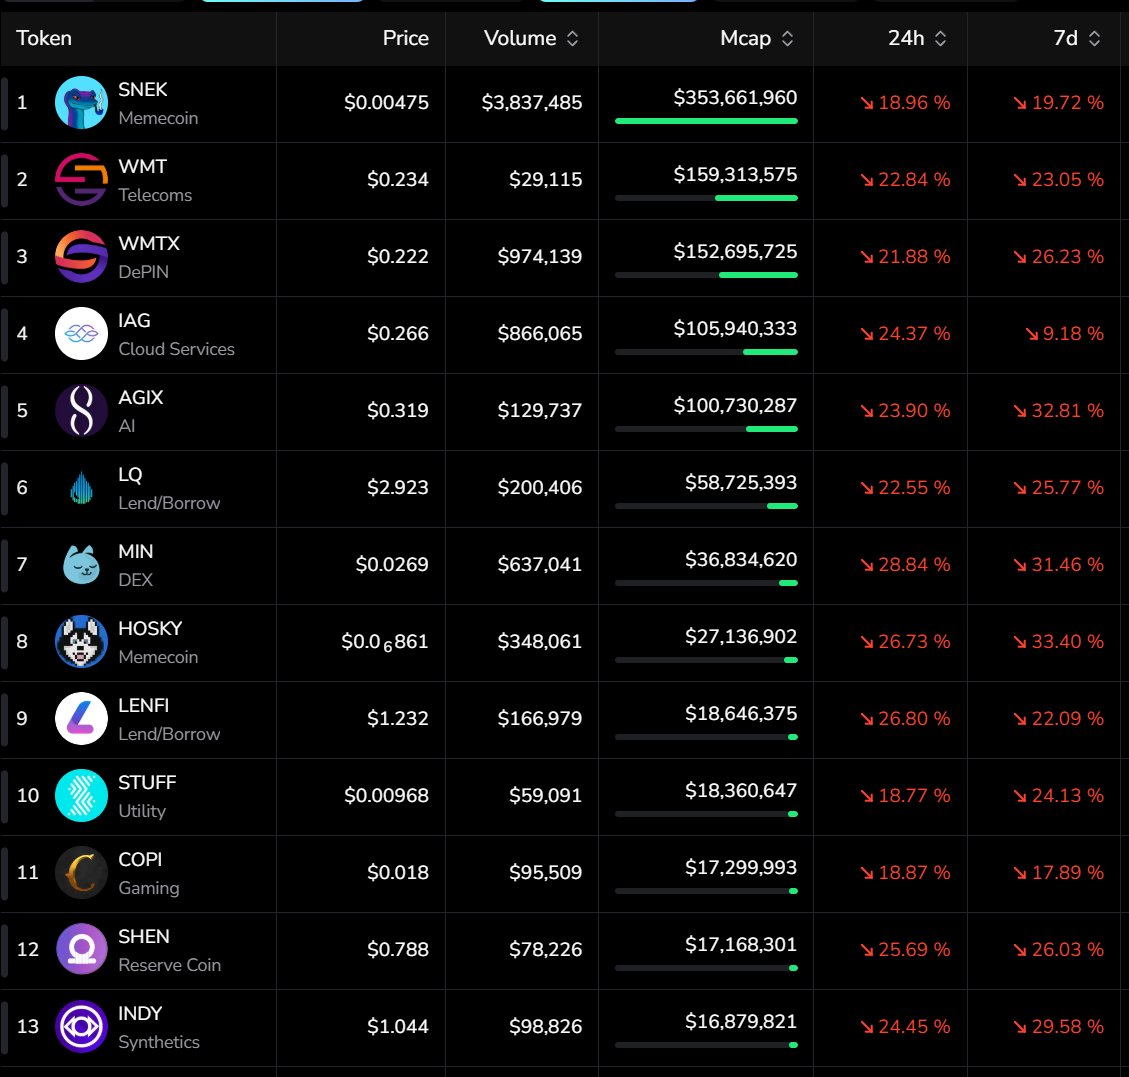The height and width of the screenshot is (1077, 1129).
Task: Select STUFF price $0.00968
Action: click(386, 796)
